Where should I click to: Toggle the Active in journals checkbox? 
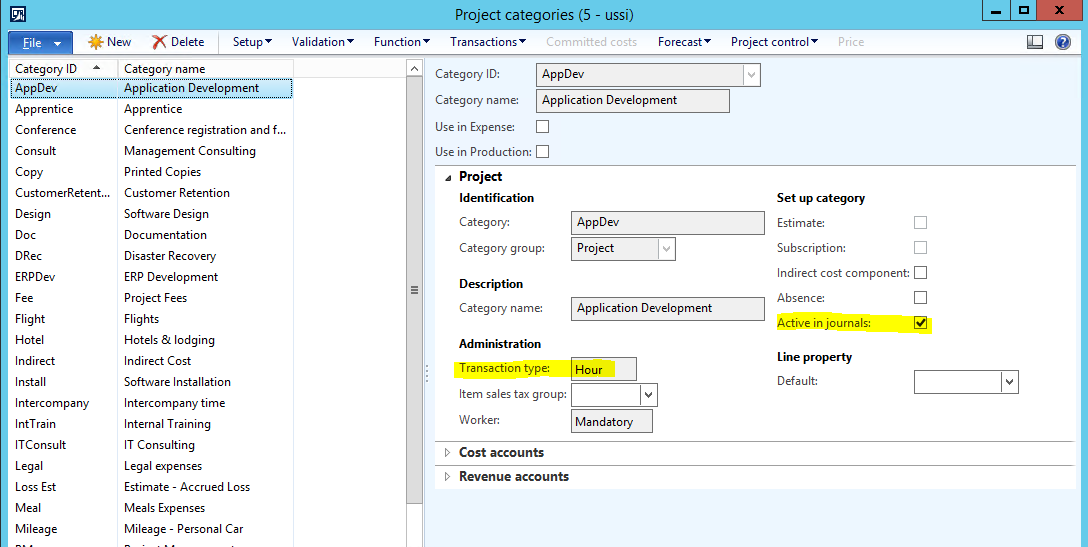pyautogui.click(x=921, y=323)
